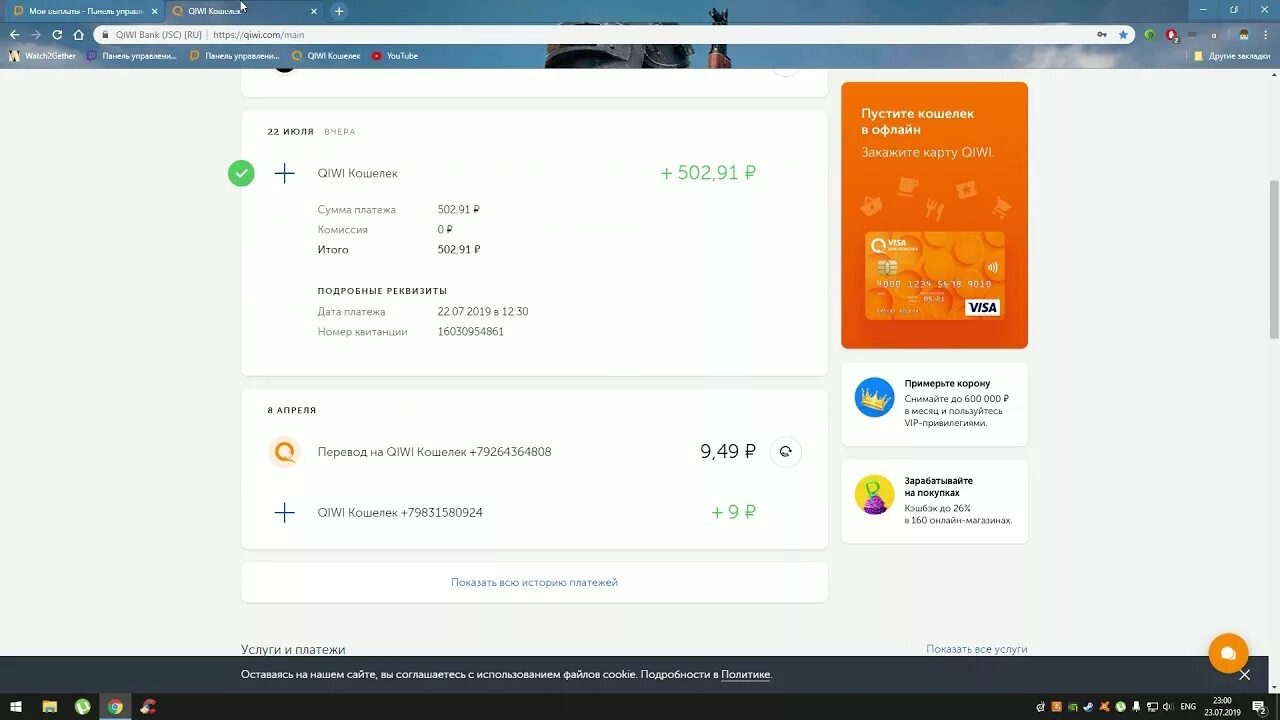
Task: Open 'Зарабатывайте на покупках' cashback offer
Action: [934, 501]
